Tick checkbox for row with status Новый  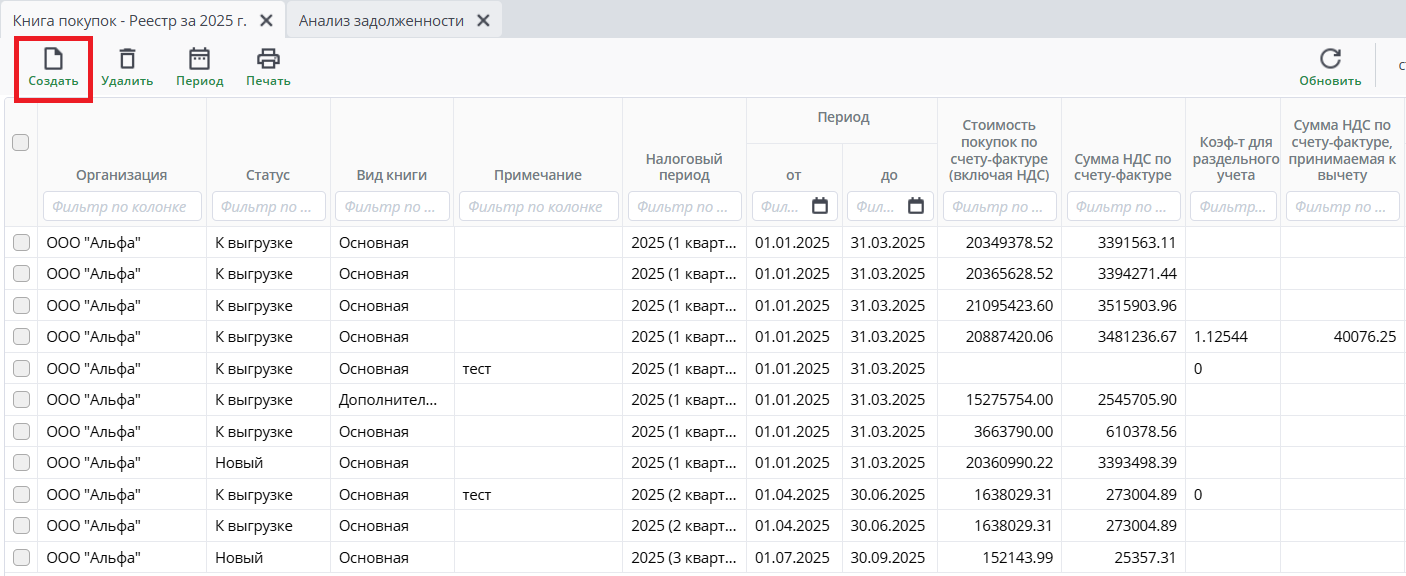point(21,463)
